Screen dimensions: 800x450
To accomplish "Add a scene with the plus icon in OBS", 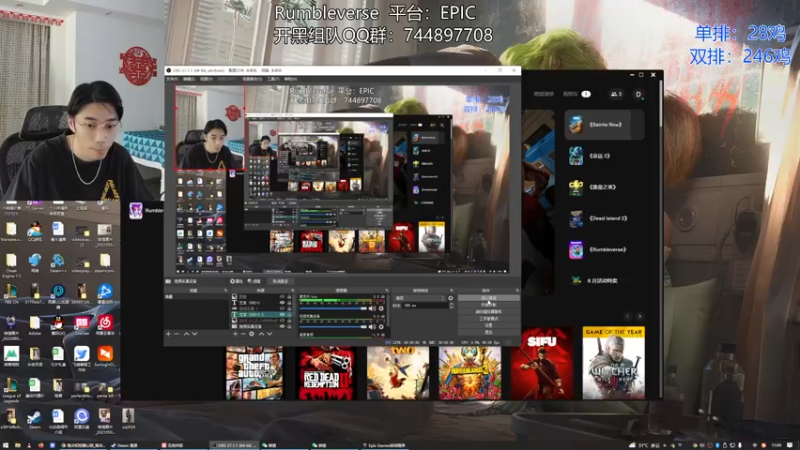I will [x=168, y=334].
